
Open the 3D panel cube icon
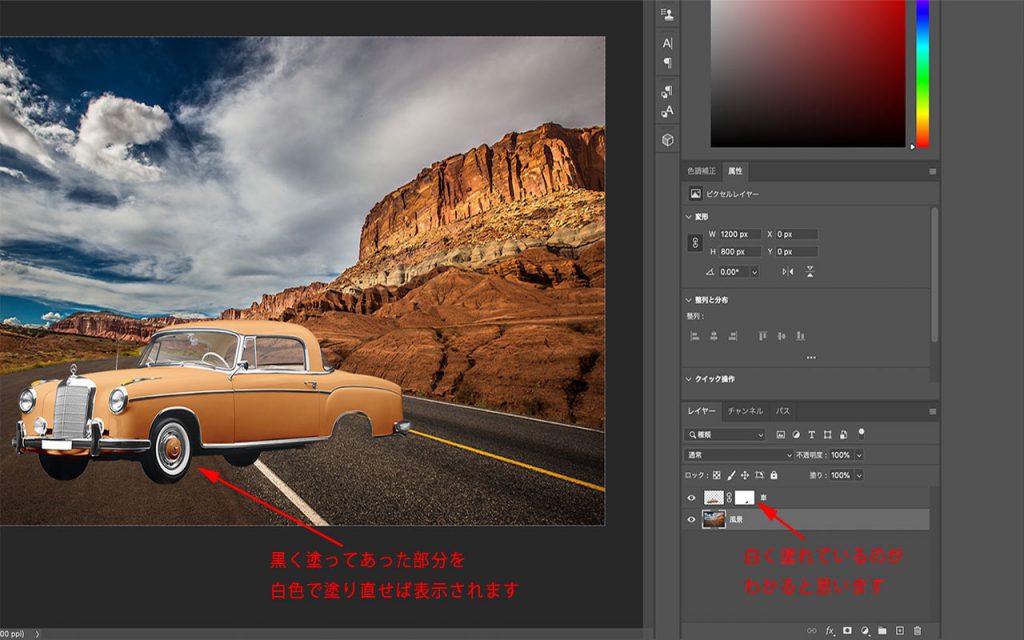[x=667, y=140]
